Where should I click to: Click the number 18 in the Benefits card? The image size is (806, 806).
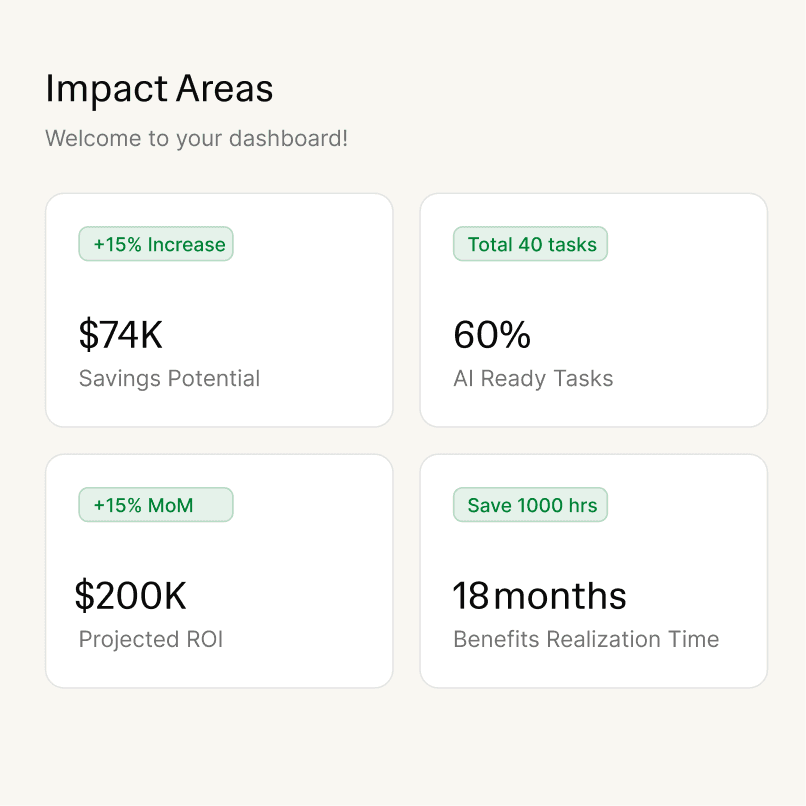[x=471, y=596]
